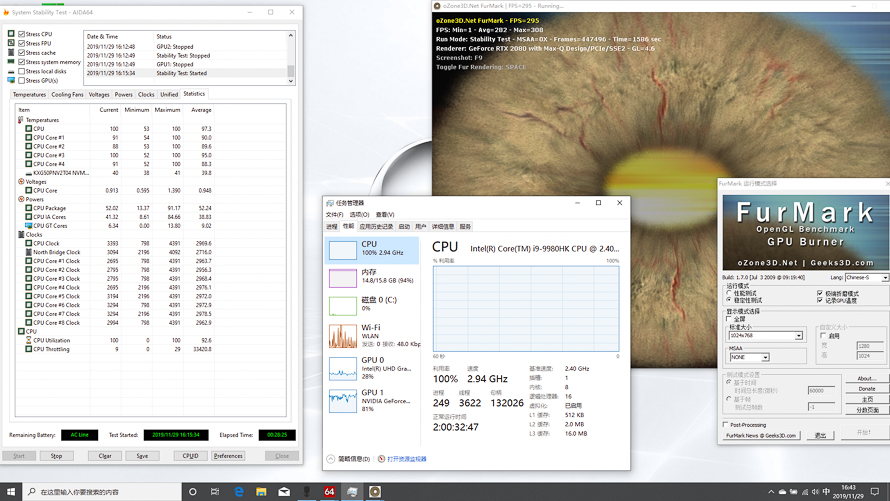Uncheck the Stress CPU checkbox

pyautogui.click(x=21, y=34)
